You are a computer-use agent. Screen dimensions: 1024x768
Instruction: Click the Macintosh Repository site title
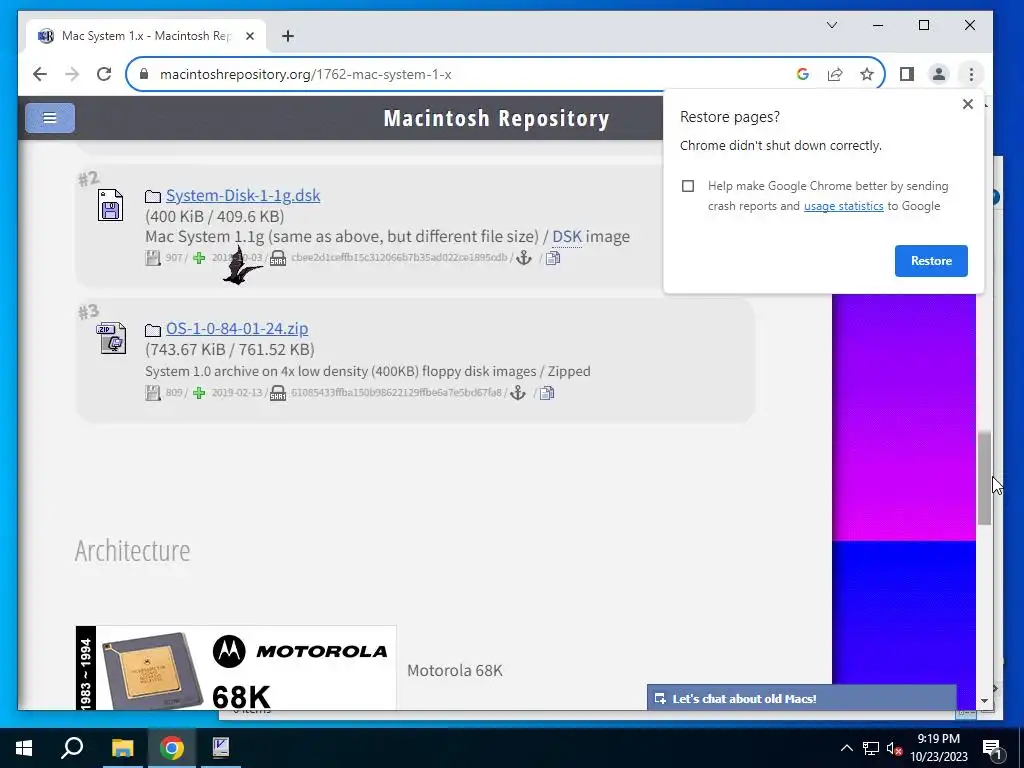[x=496, y=118]
